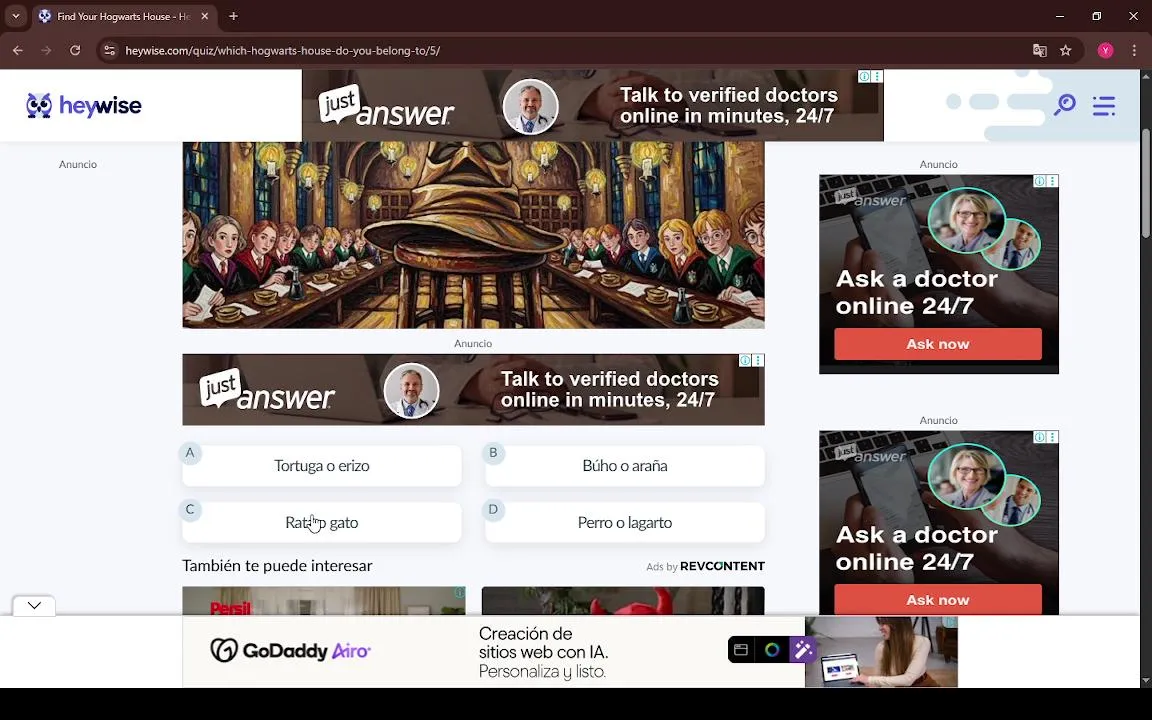Open the tab search dropdown arrow
This screenshot has width=1152, height=720.
(x=15, y=16)
